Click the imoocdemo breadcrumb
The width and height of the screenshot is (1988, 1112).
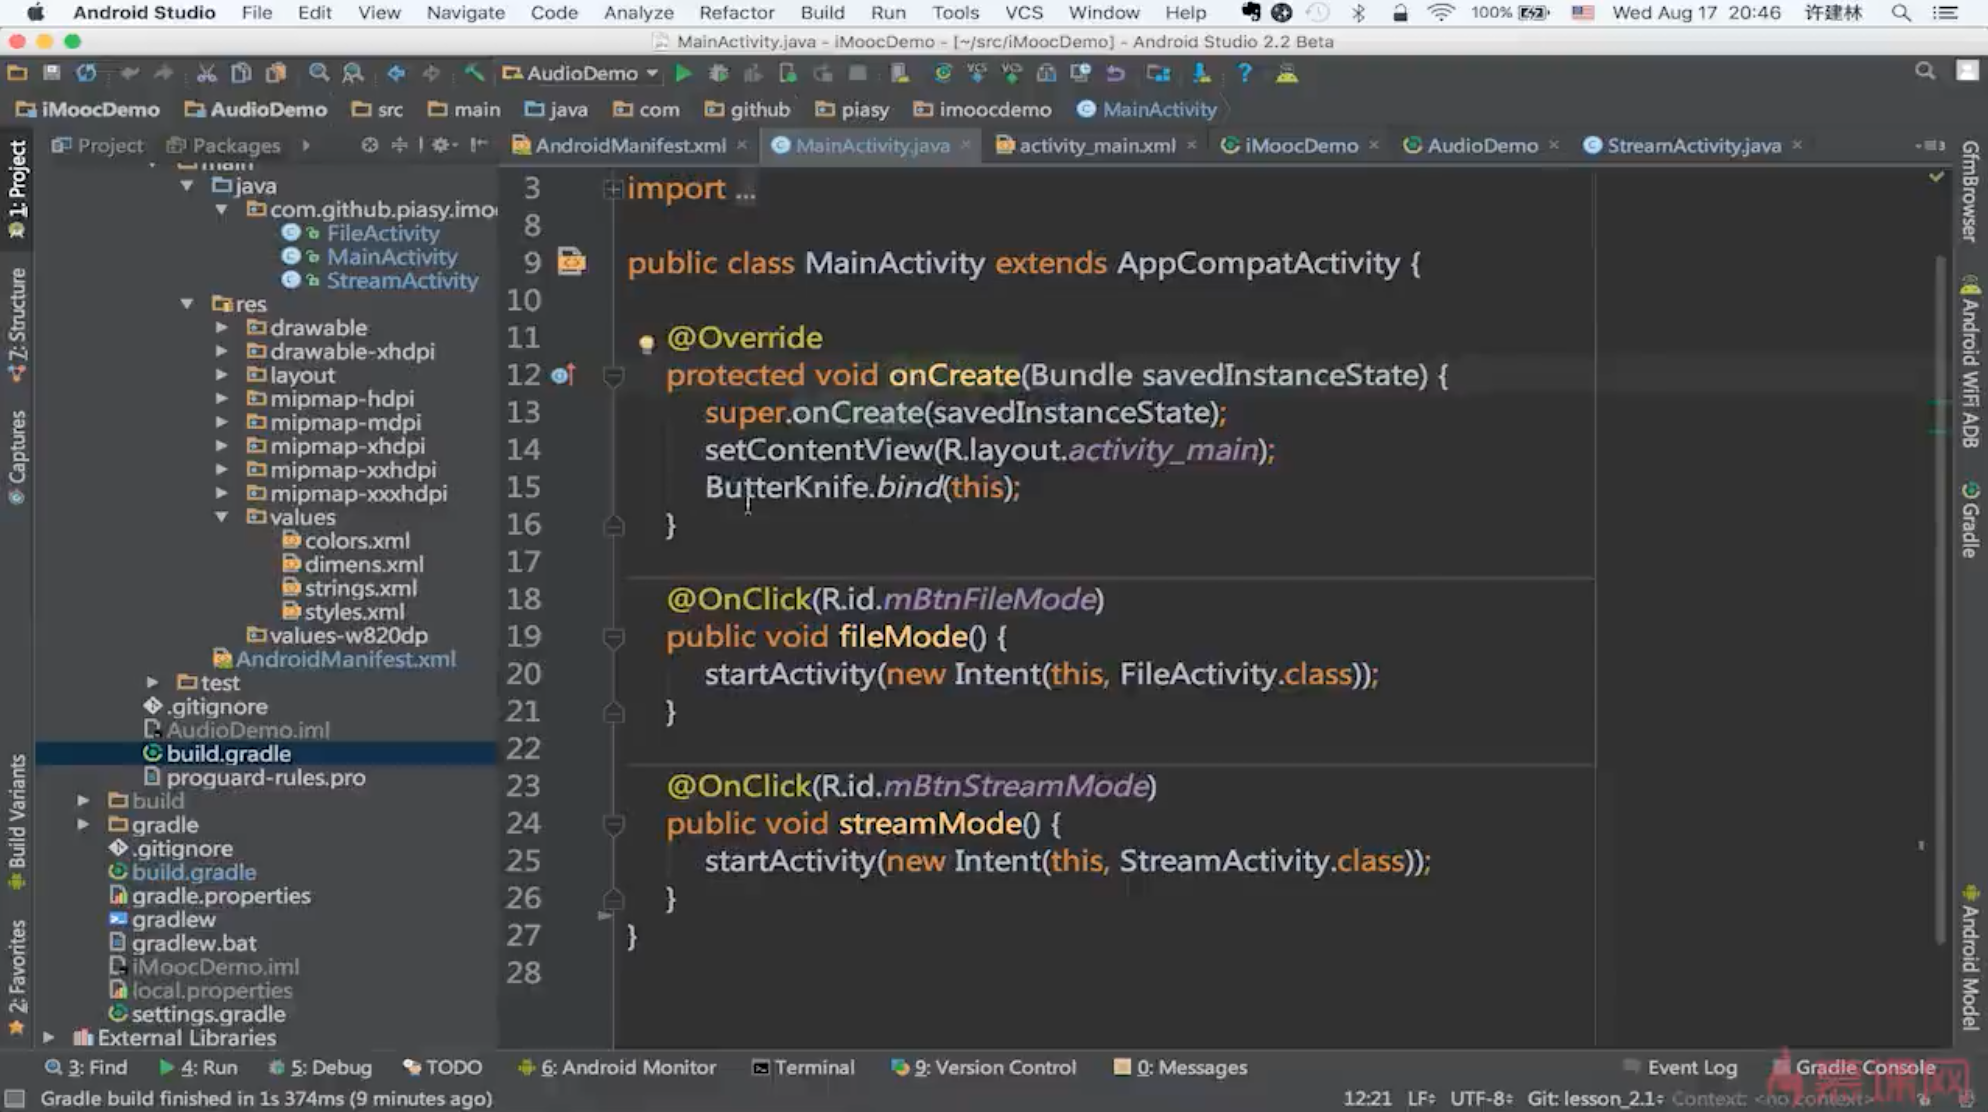[983, 109]
